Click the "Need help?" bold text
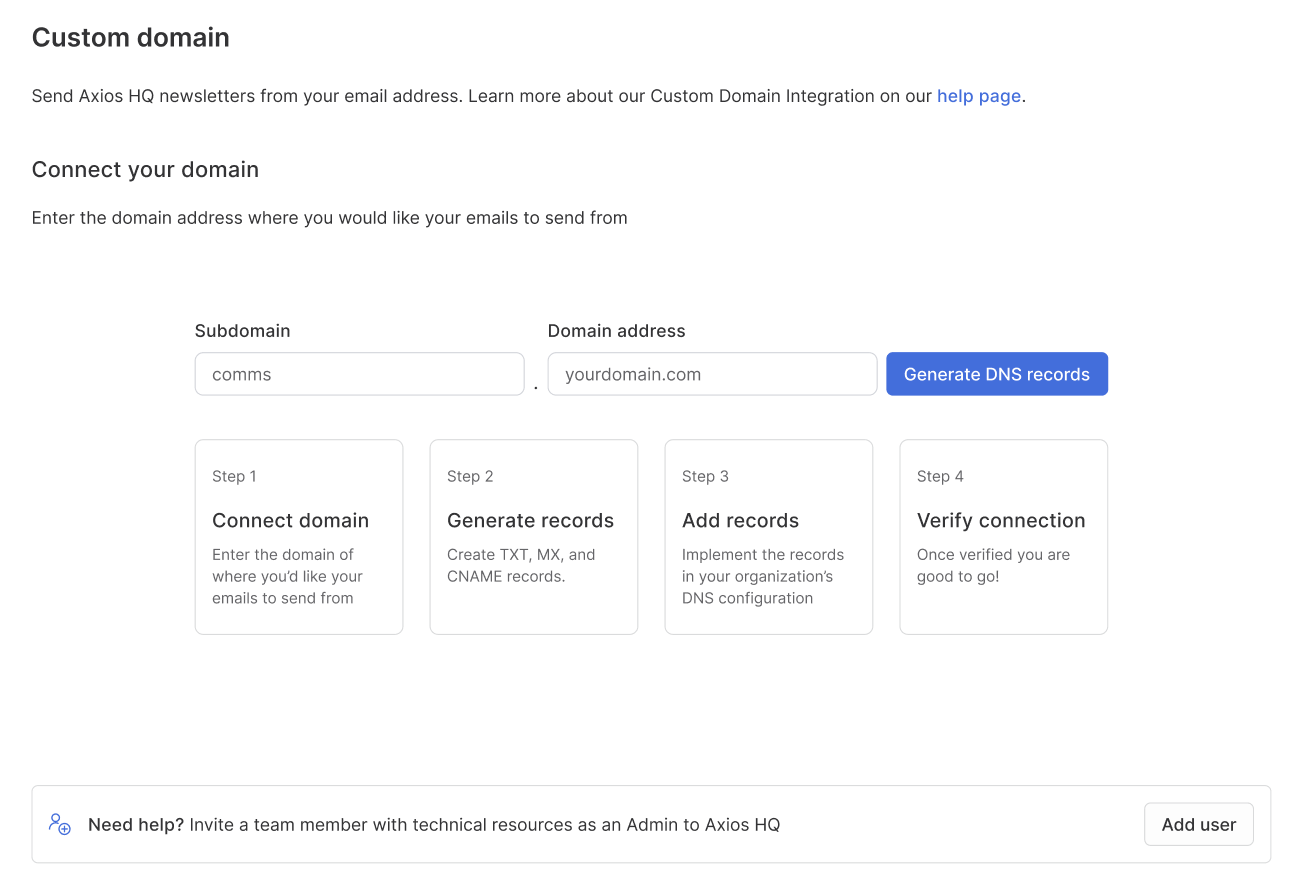Screen dimensions: 1301x872 (136, 825)
